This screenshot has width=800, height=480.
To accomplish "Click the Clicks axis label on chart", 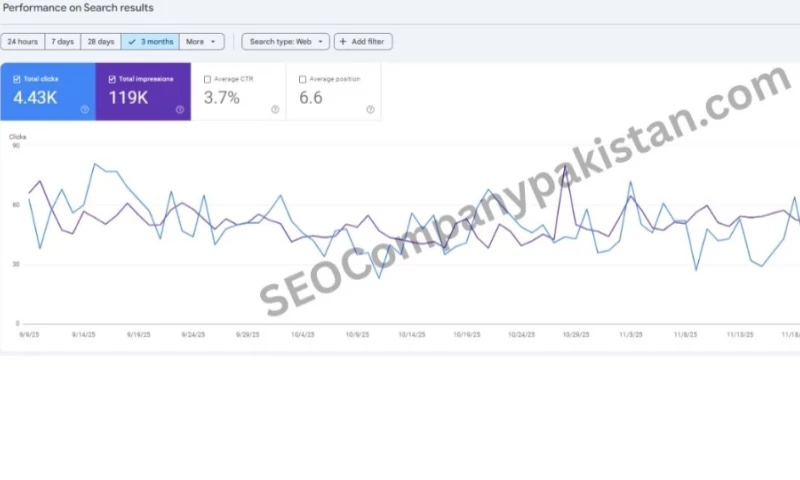I will [x=17, y=137].
